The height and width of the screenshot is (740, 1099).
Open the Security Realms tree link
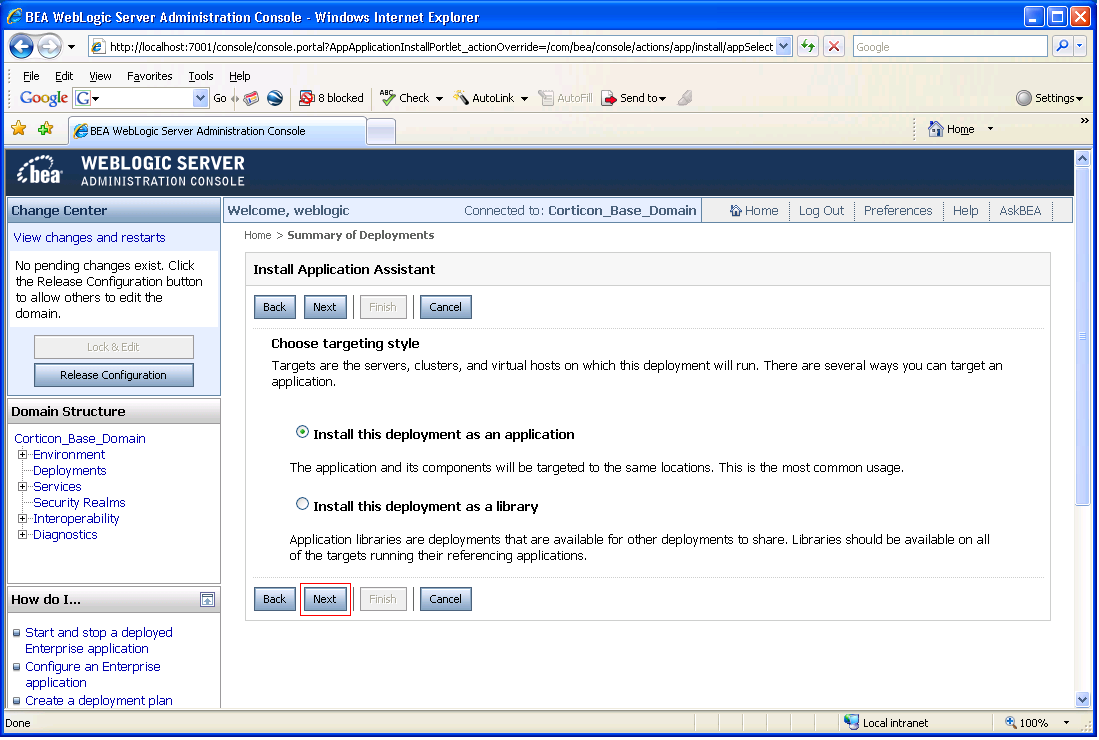[79, 503]
